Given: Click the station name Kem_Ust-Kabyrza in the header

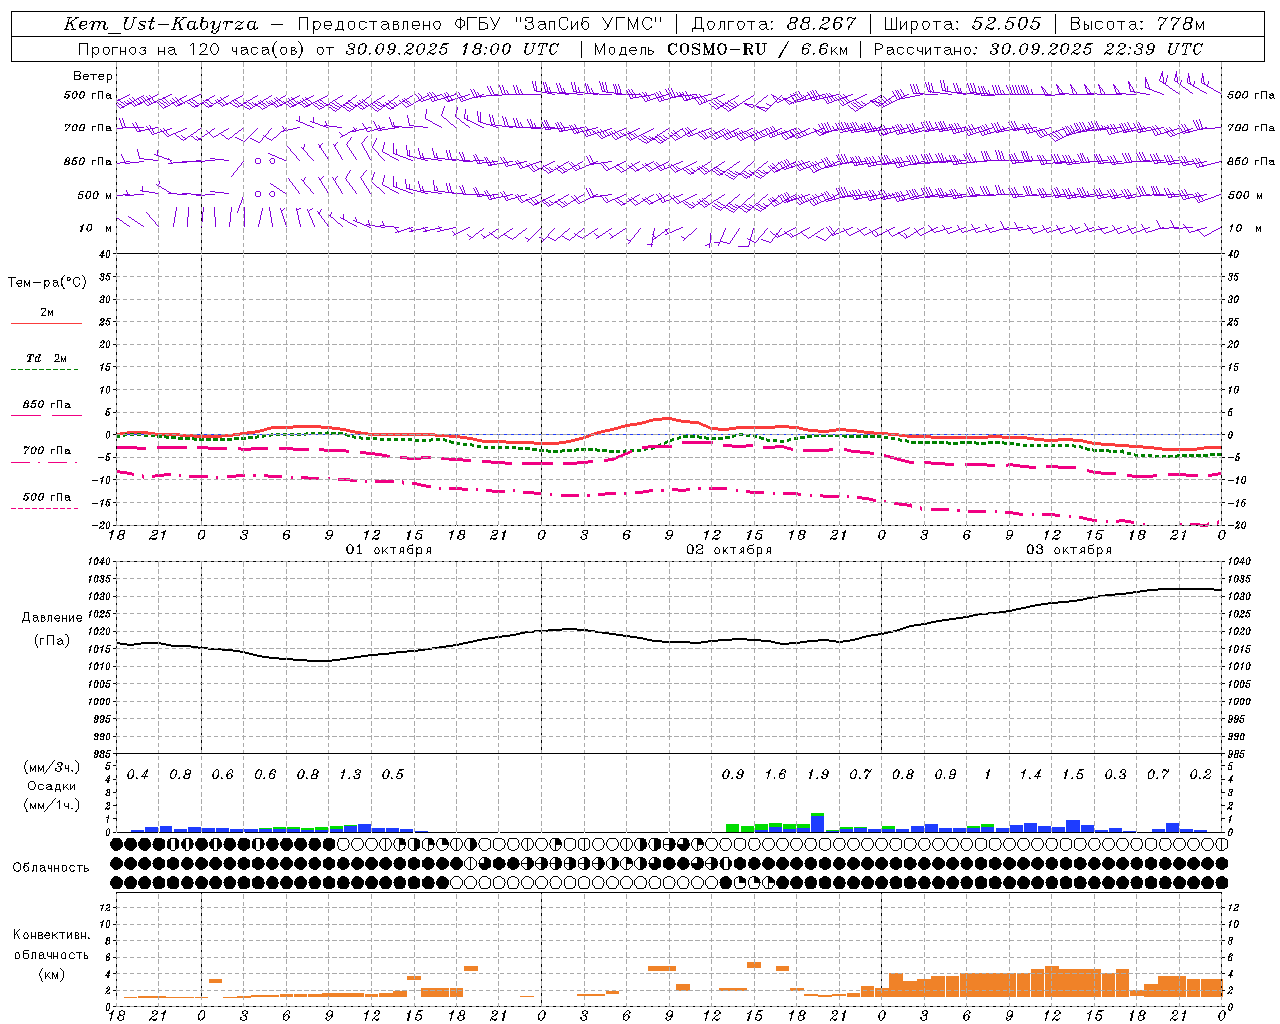Looking at the screenshot, I should [x=161, y=24].
